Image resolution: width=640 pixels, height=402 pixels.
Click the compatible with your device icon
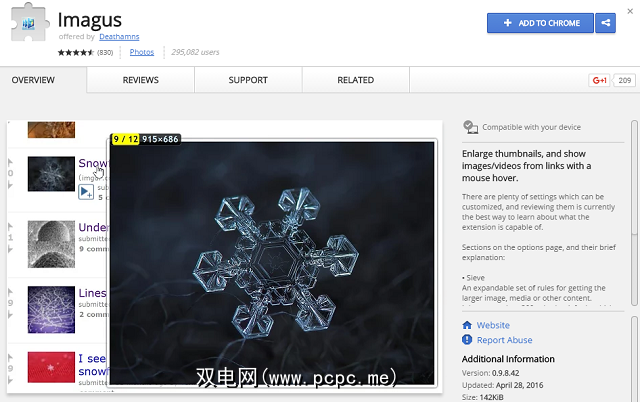[471, 127]
